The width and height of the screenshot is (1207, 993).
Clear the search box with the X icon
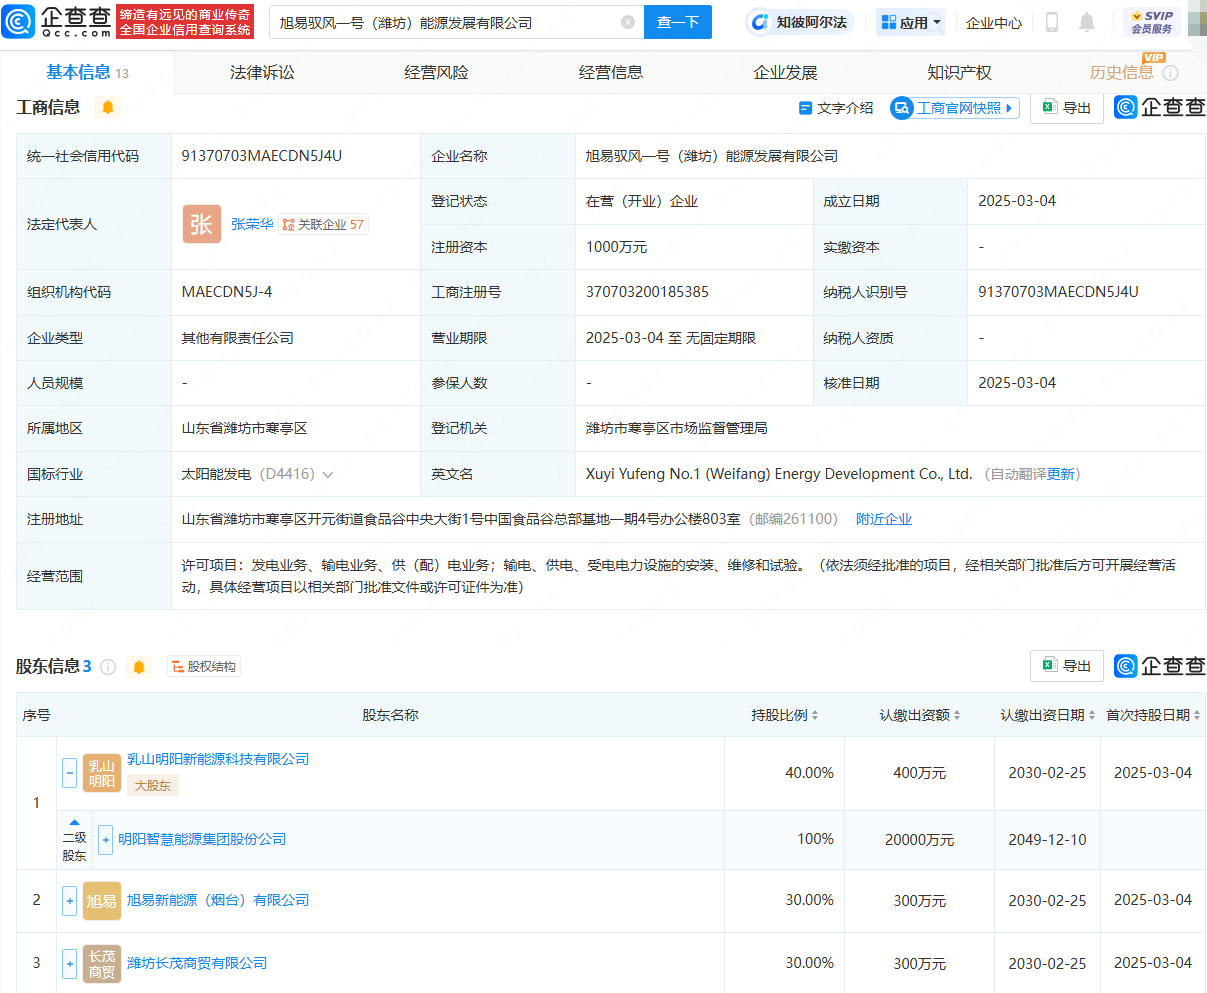(628, 22)
